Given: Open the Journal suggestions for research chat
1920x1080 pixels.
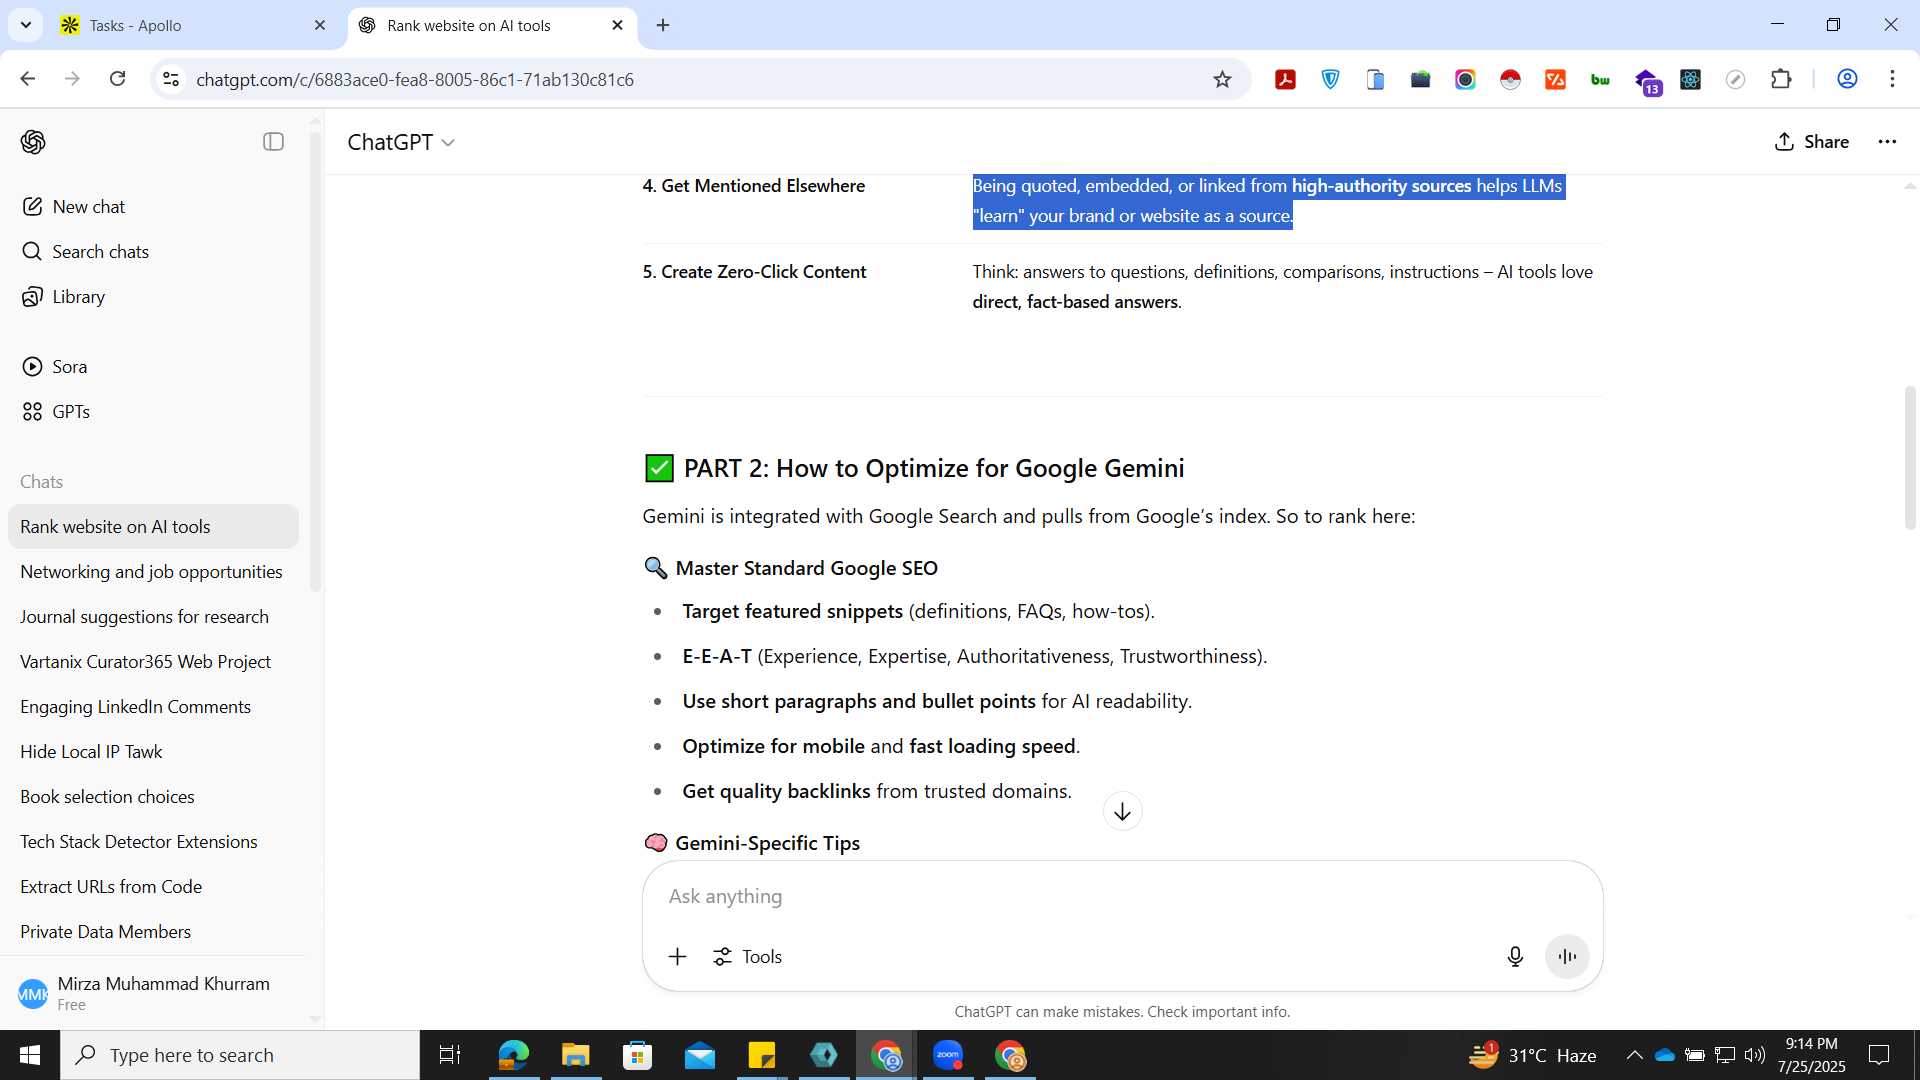Looking at the screenshot, I should pyautogui.click(x=153, y=617).
